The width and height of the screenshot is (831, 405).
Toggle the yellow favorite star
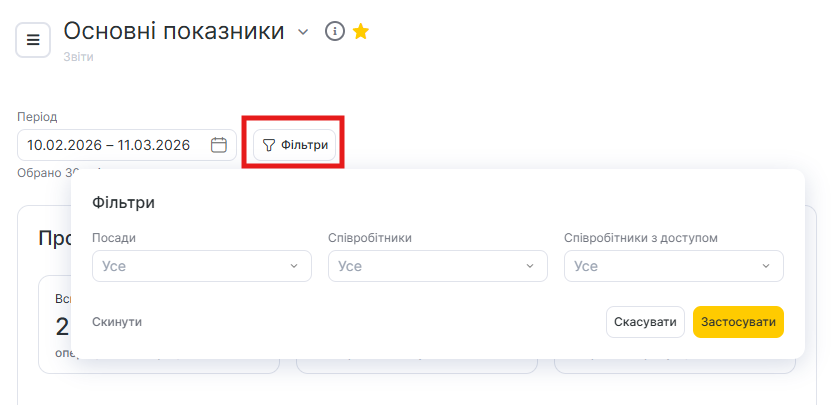(x=361, y=32)
